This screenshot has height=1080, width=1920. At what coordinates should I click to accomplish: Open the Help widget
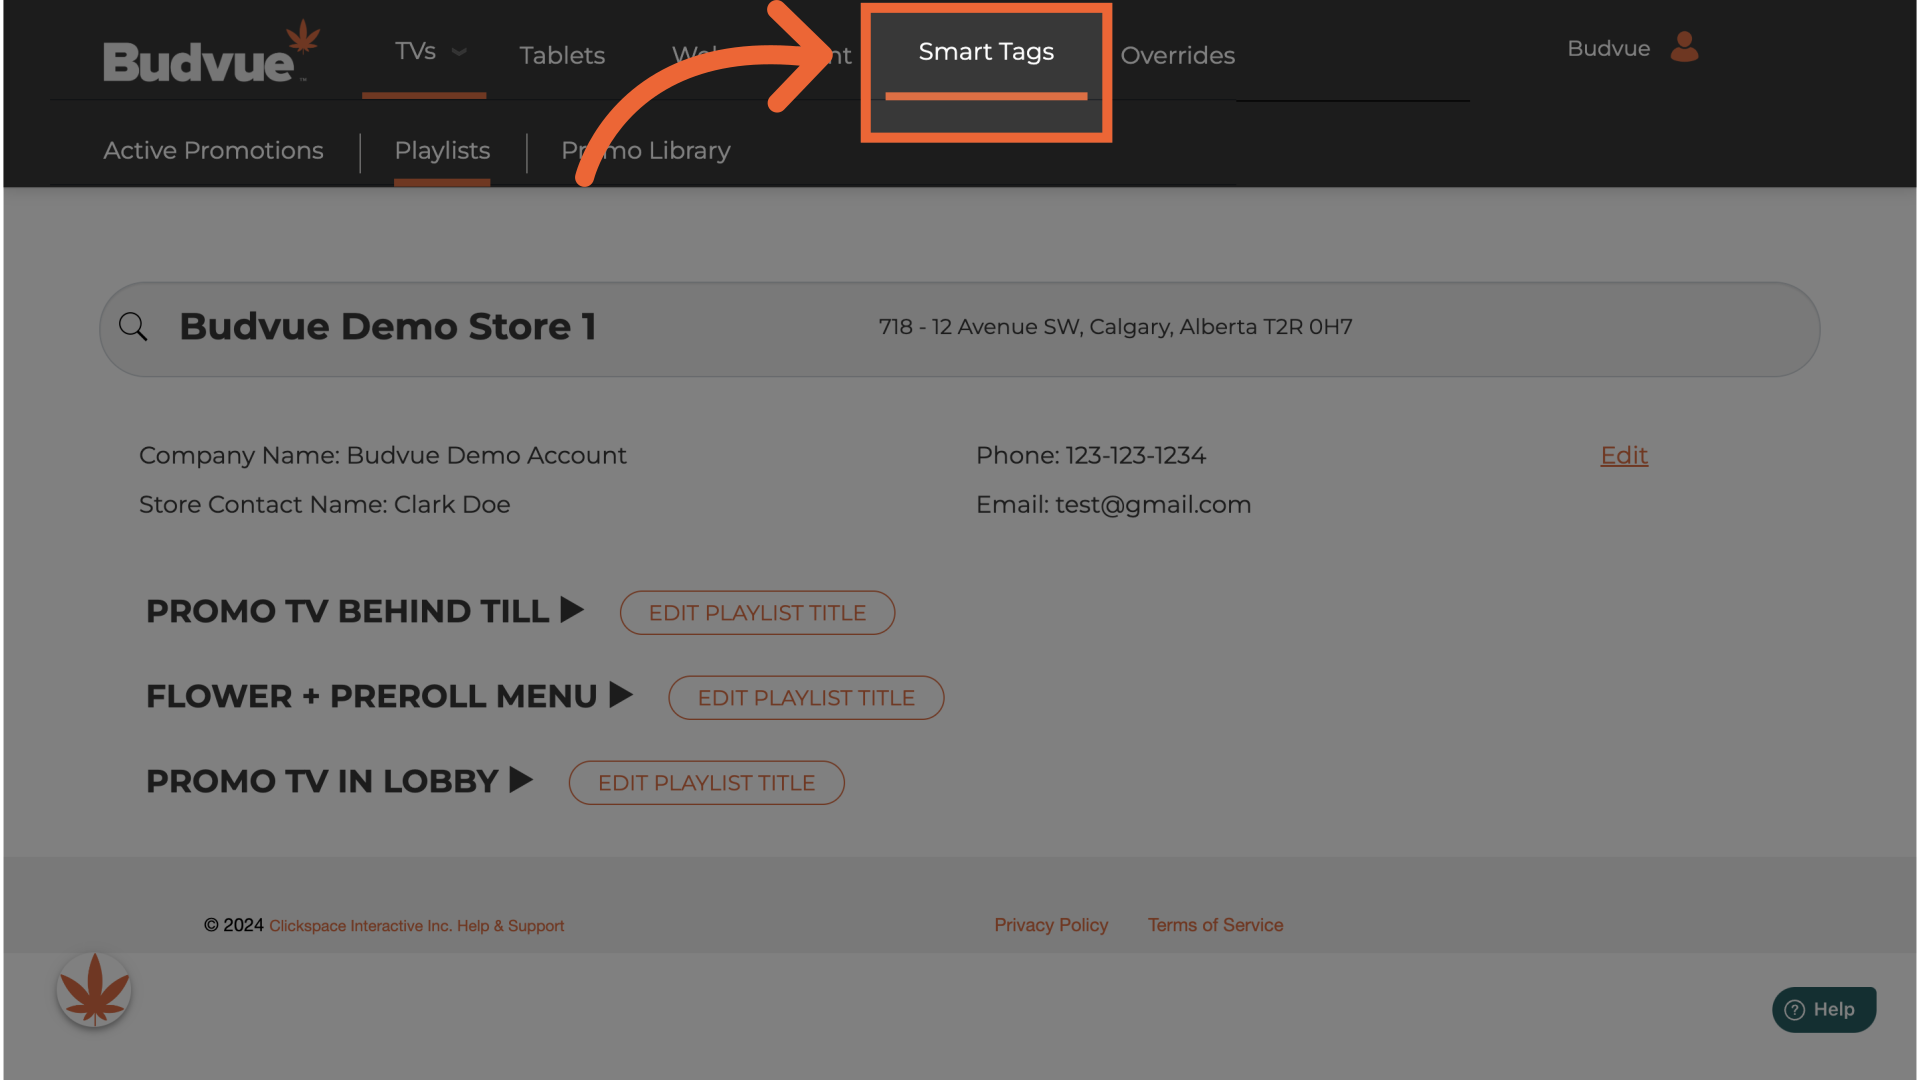pyautogui.click(x=1823, y=1009)
